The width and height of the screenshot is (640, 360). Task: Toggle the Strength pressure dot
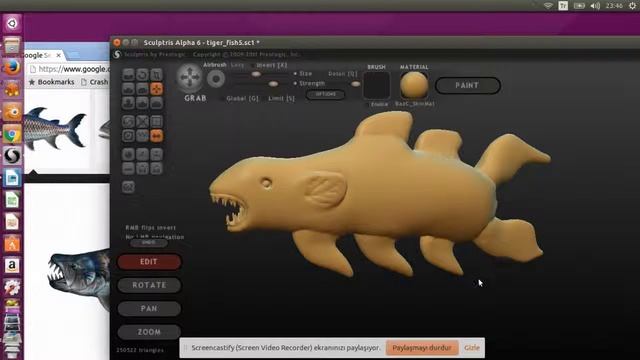pyautogui.click(x=295, y=83)
